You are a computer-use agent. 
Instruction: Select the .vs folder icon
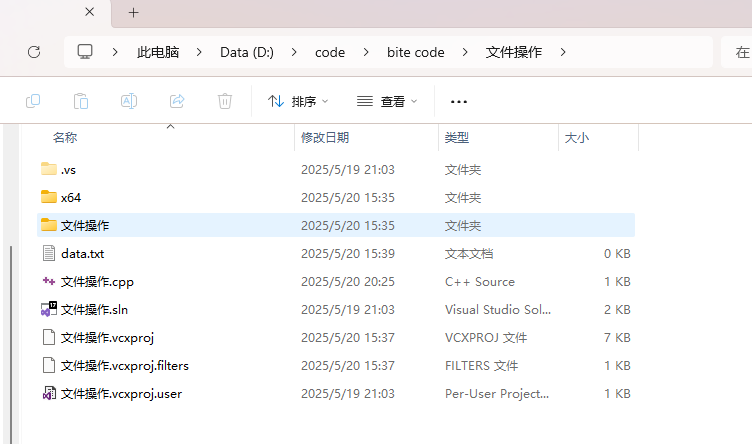tap(48, 169)
